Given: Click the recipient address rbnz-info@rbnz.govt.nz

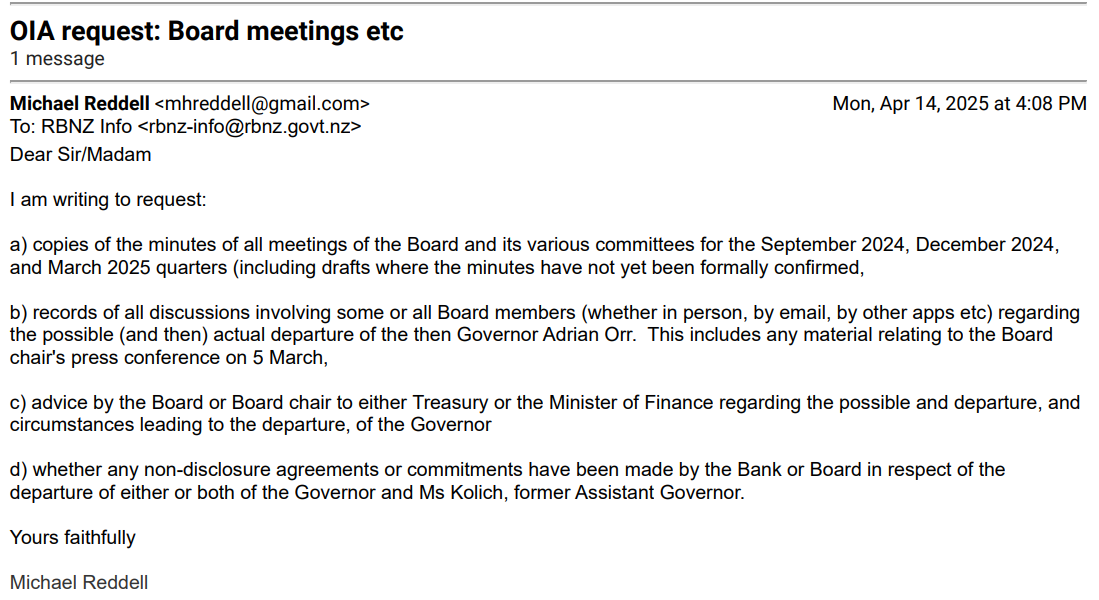Looking at the screenshot, I should (249, 127).
